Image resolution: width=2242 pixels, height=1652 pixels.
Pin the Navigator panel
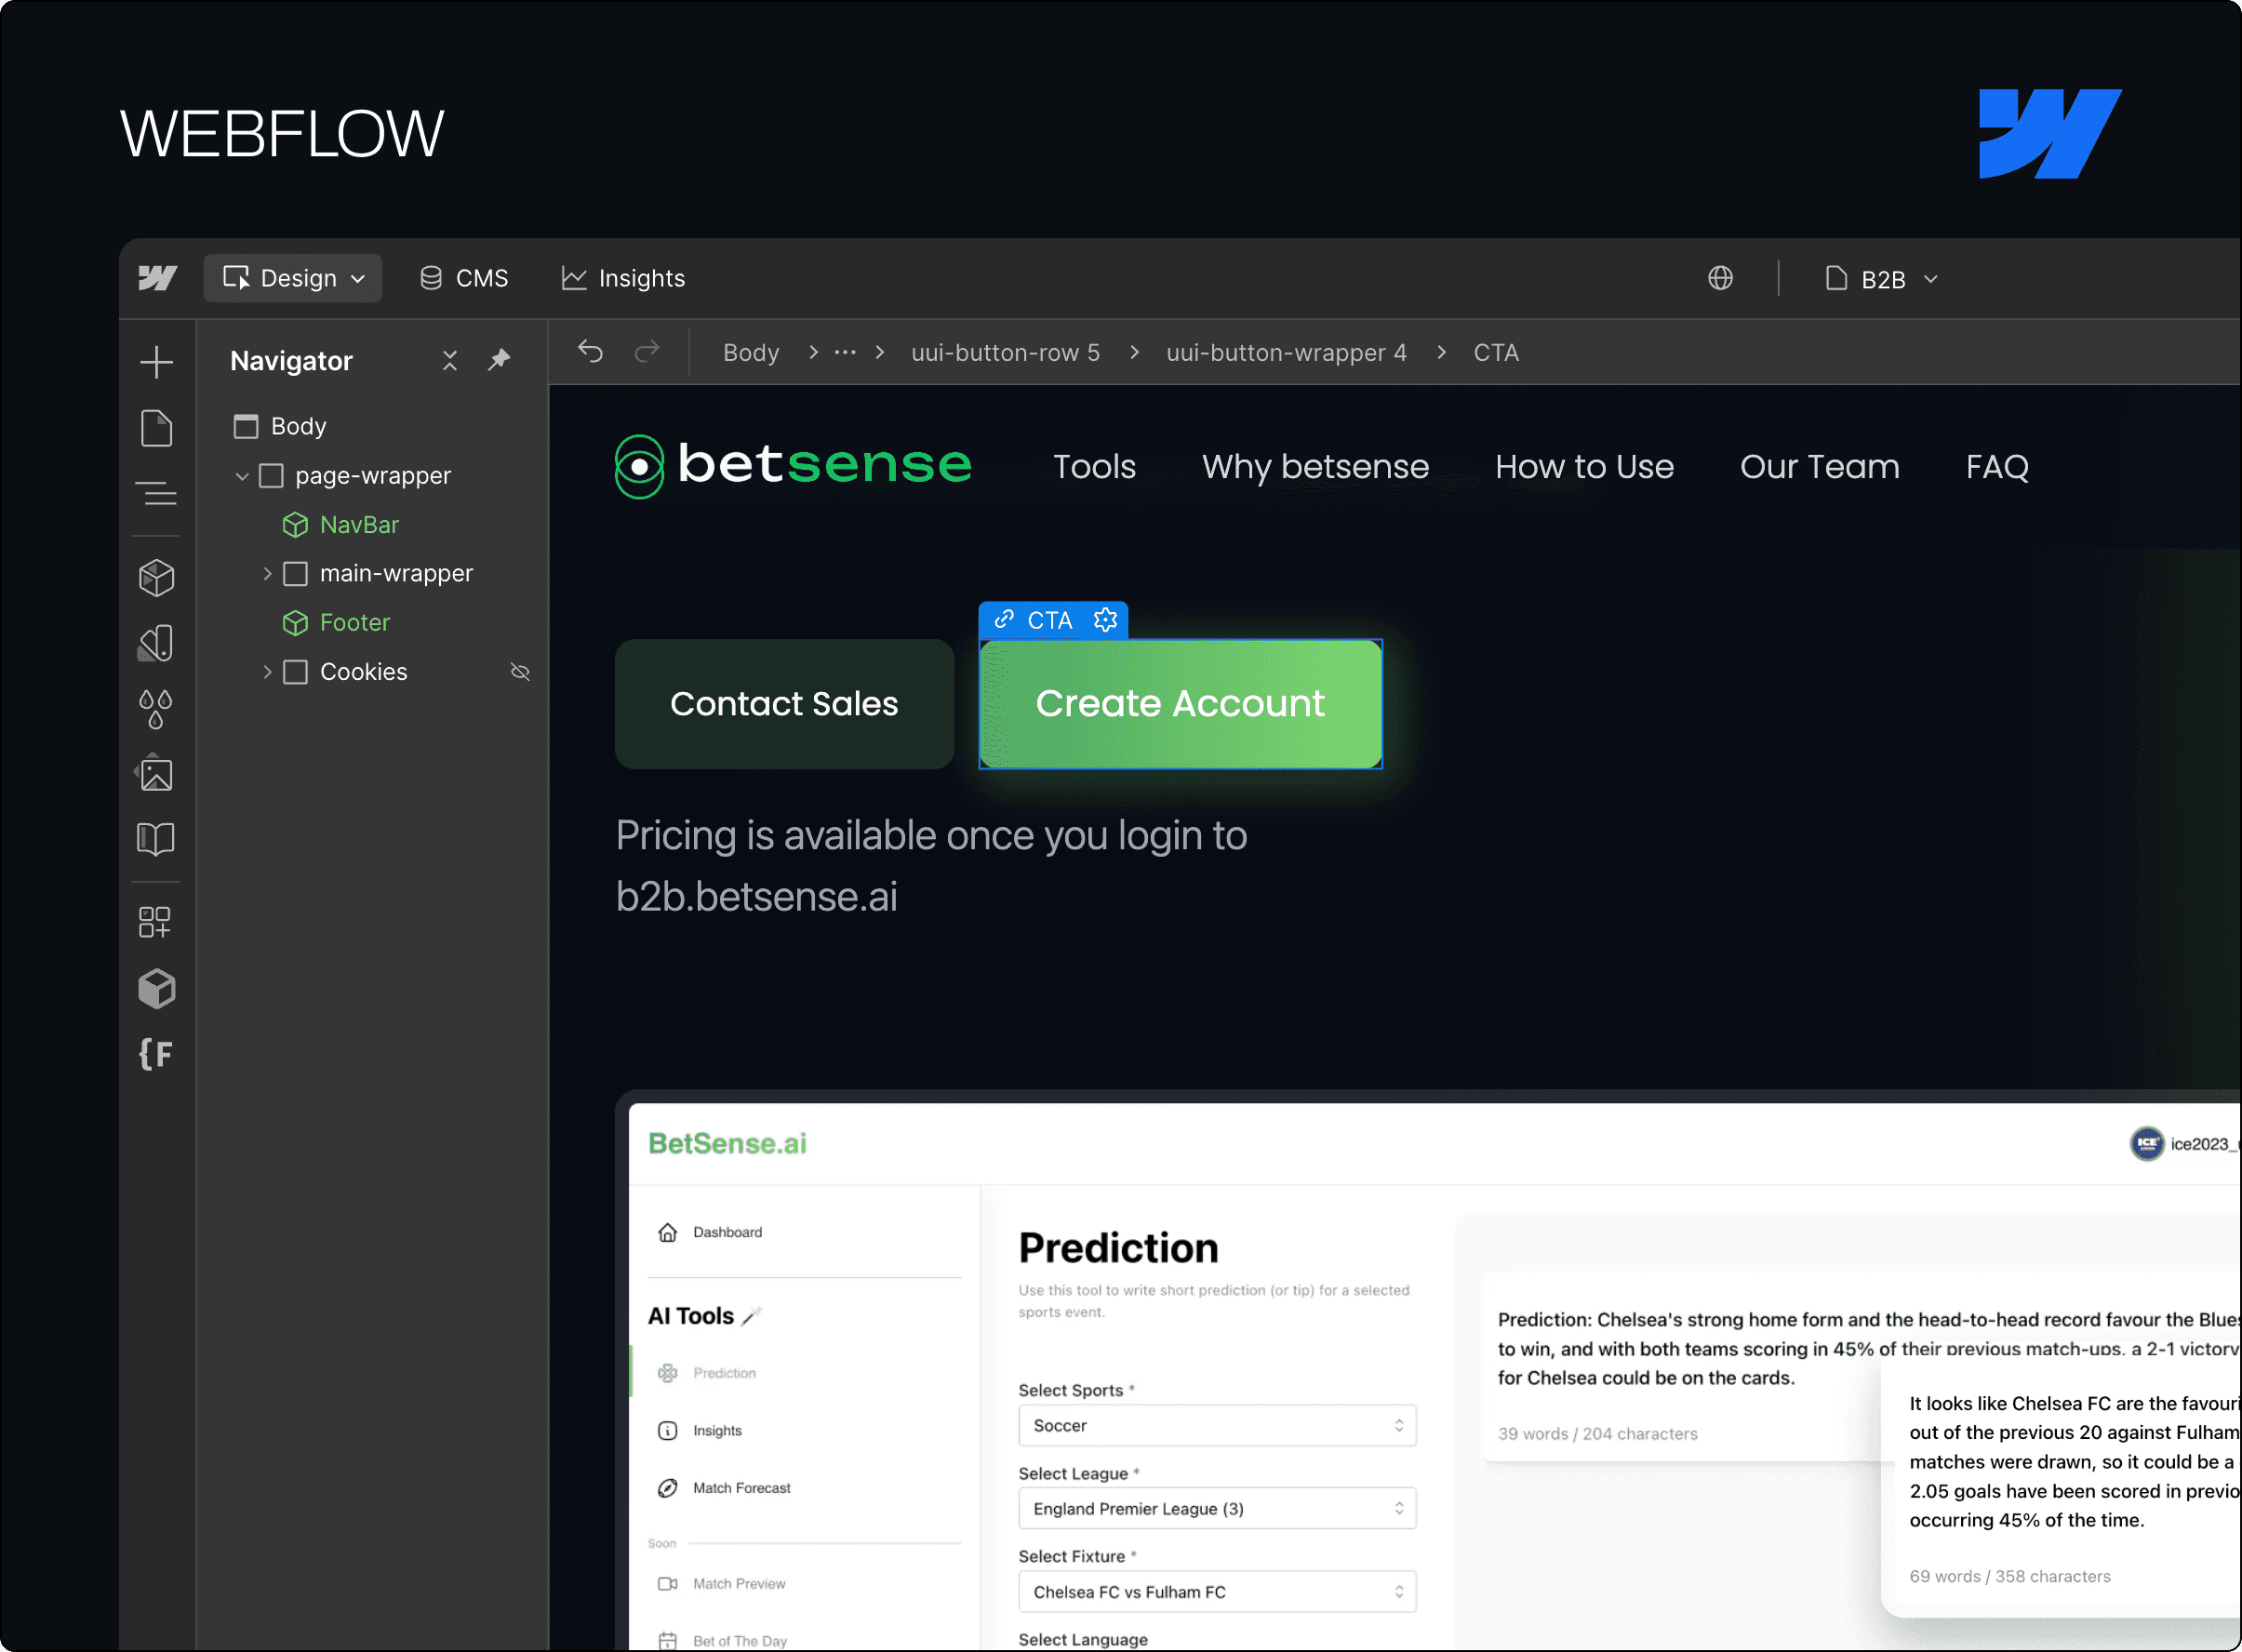pos(499,360)
